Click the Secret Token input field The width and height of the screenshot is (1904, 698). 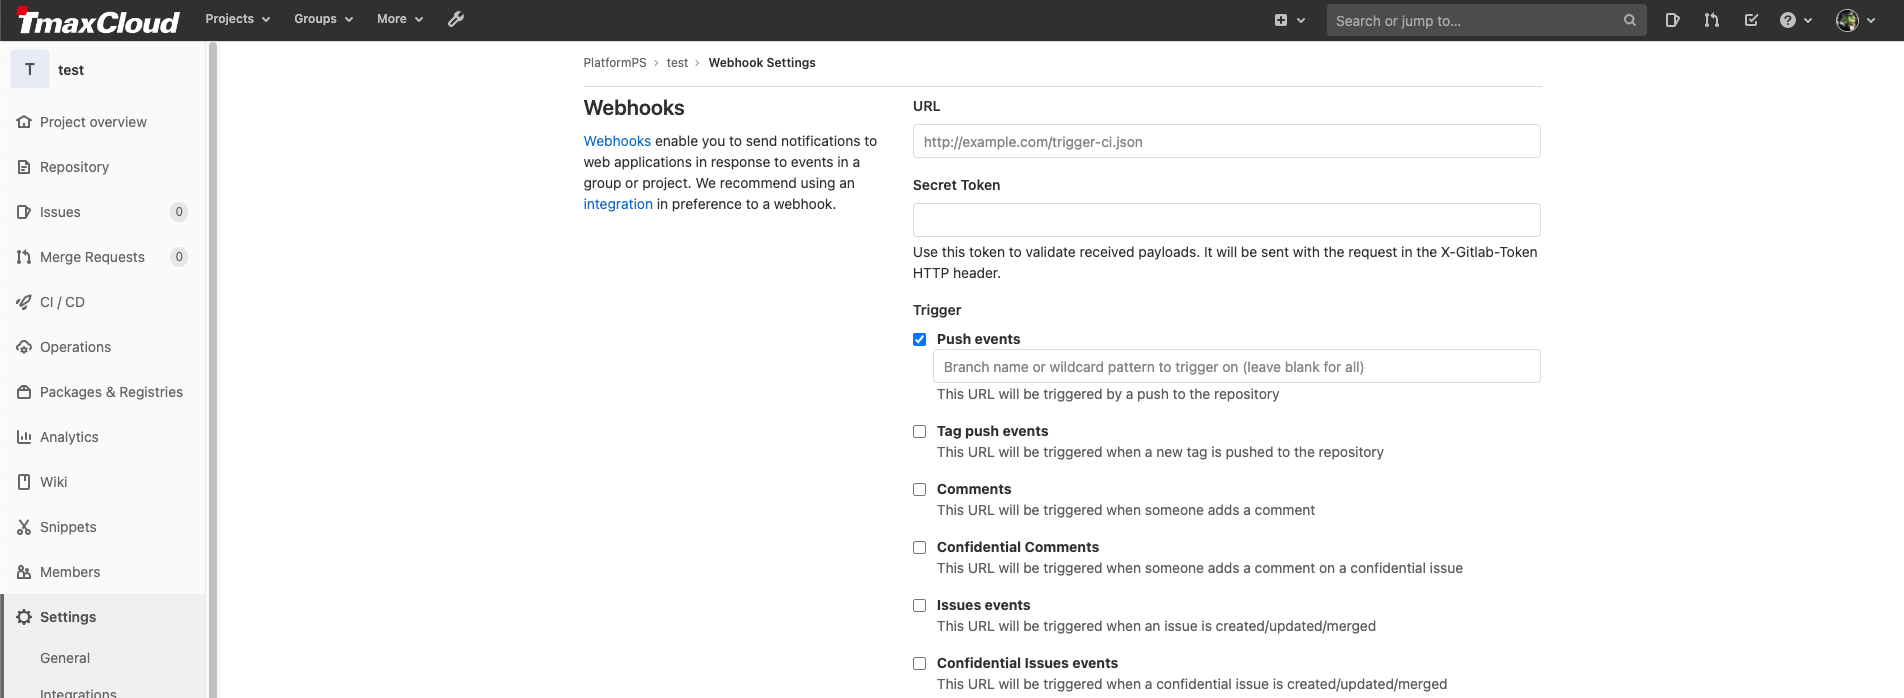(x=1226, y=220)
